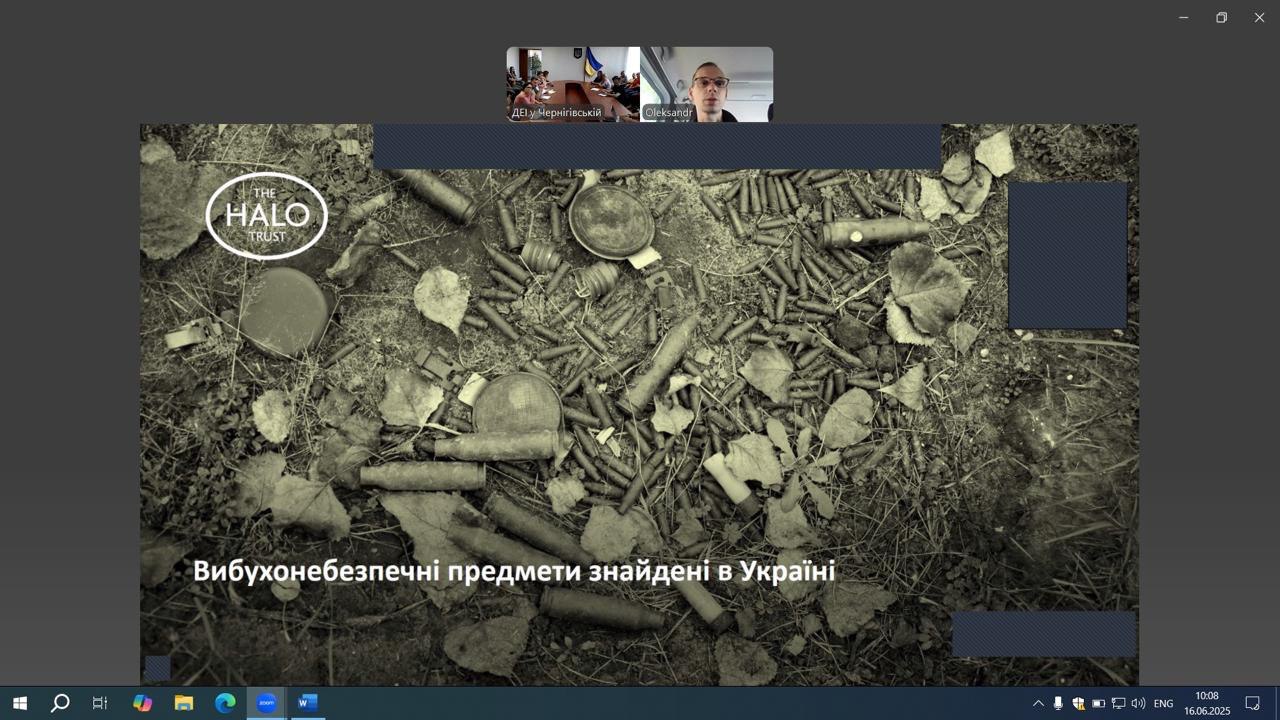This screenshot has height=720, width=1280.
Task: Open File Explorer from the taskbar
Action: [184, 703]
